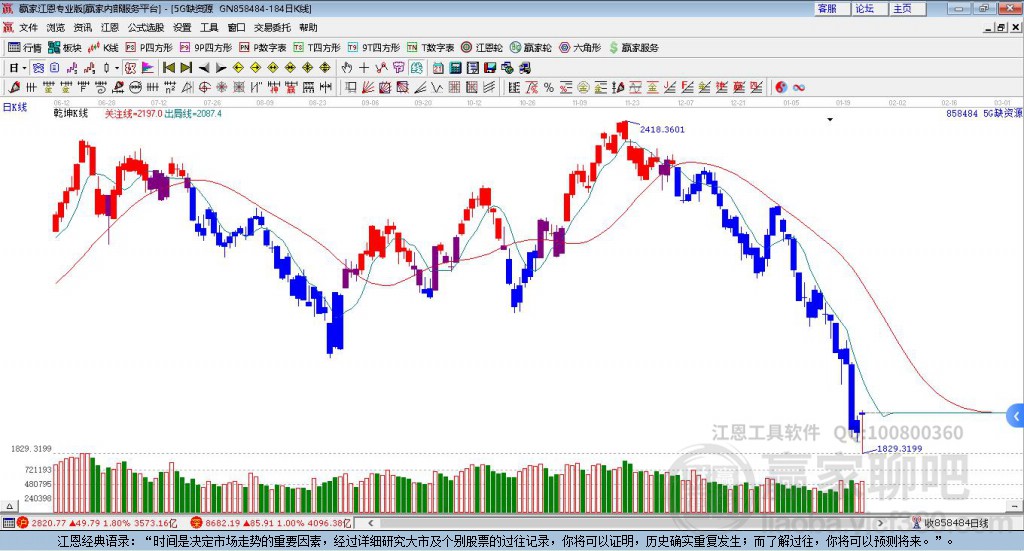This screenshot has height=551, width=1024.
Task: Click the volume panel up-triangle button
Action: [9, 506]
